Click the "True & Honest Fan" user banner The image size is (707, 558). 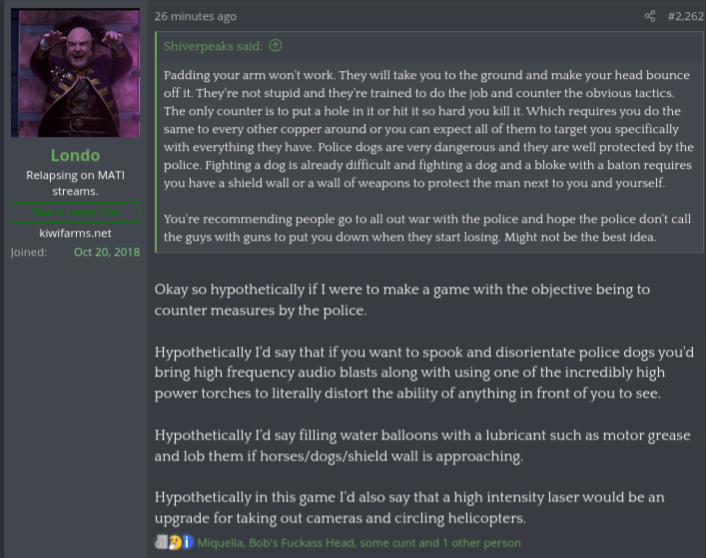75,212
